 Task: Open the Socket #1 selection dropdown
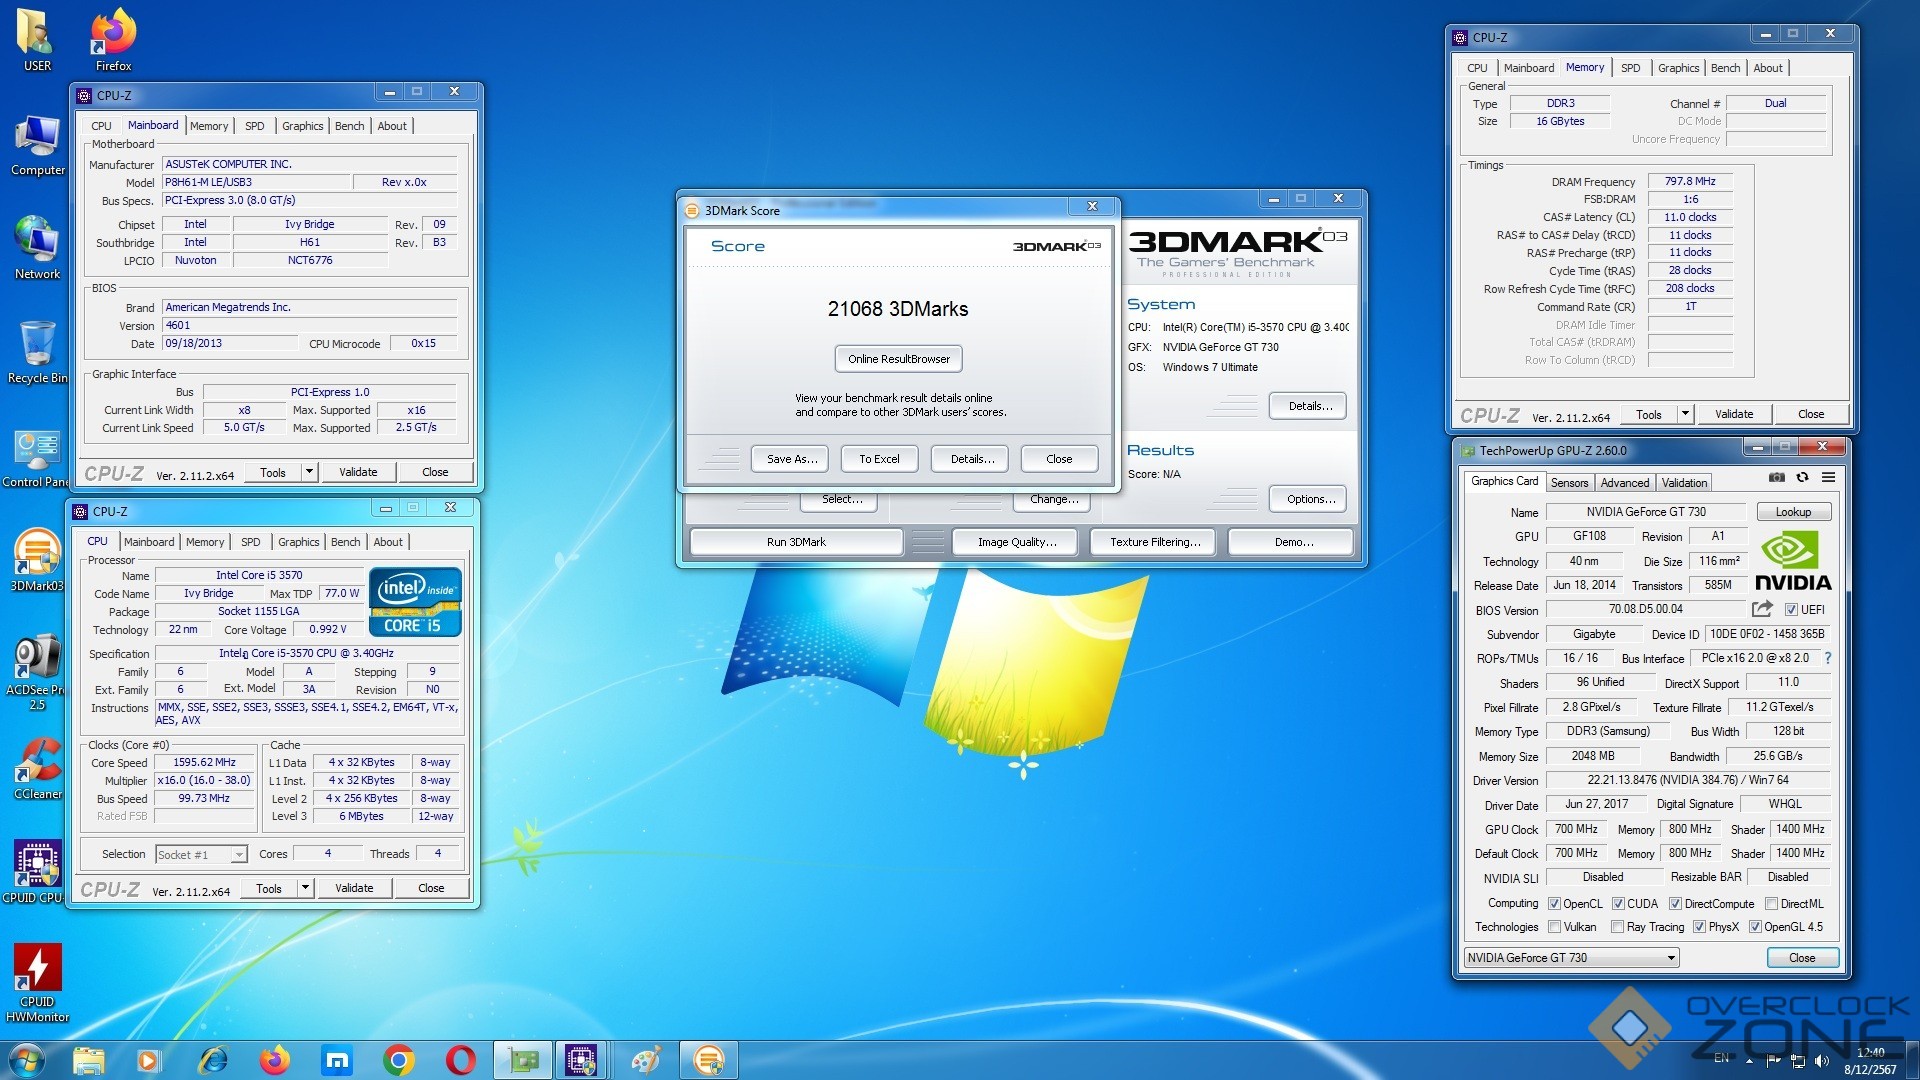(239, 855)
